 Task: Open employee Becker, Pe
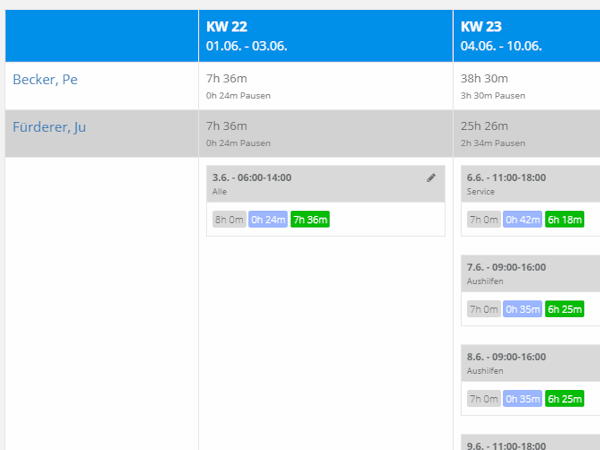tap(45, 80)
